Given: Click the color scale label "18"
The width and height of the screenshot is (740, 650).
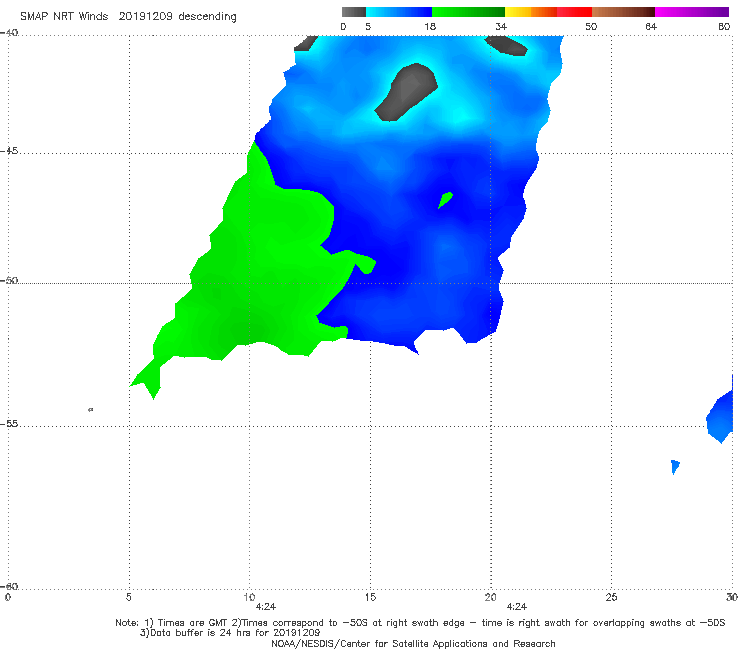Looking at the screenshot, I should click(x=430, y=27).
